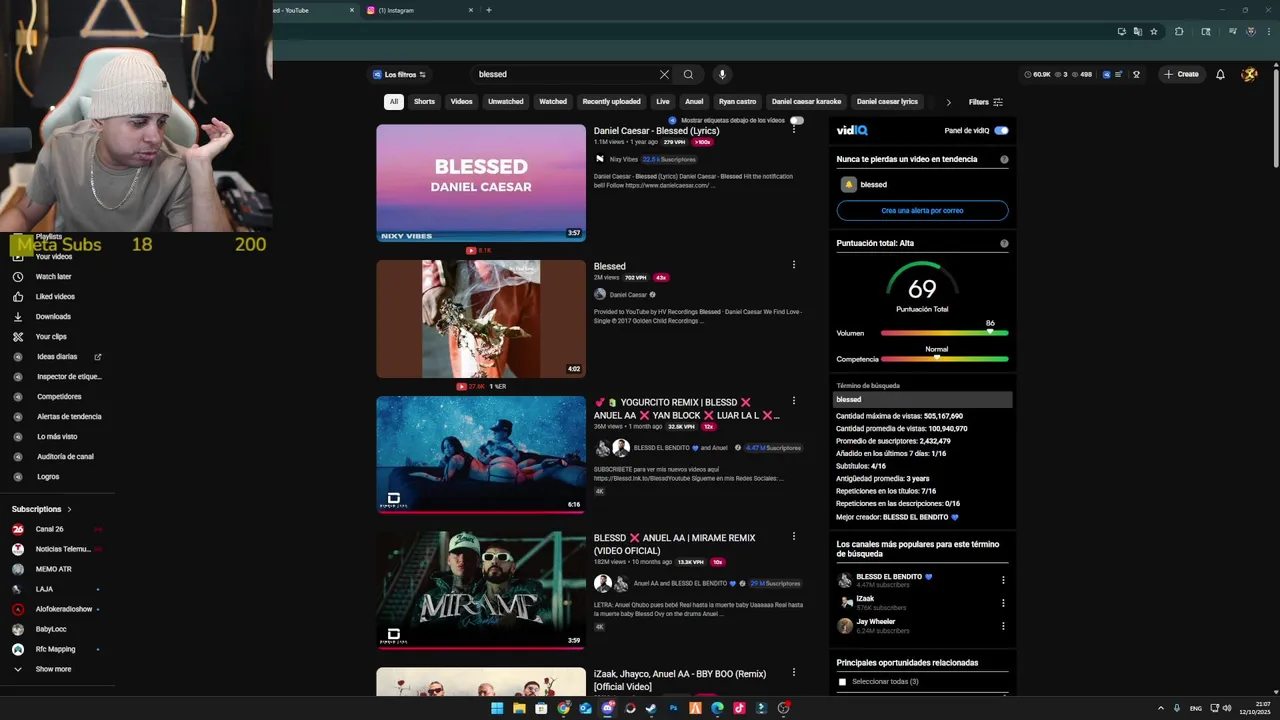Click the Create button
1280x720 pixels.
(x=1181, y=74)
